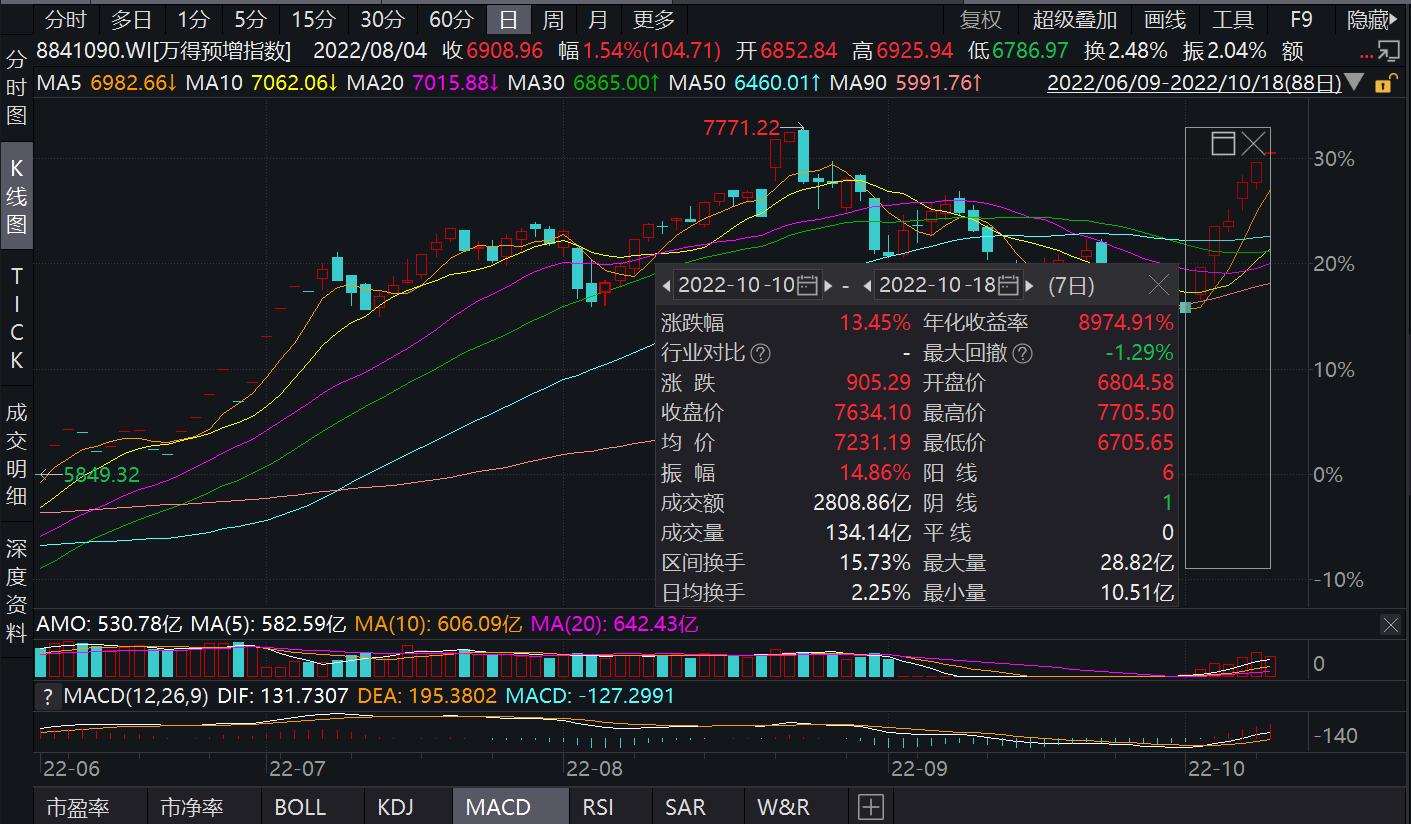Click the 超级叠加 button
The width and height of the screenshot is (1411, 824).
[x=1074, y=19]
